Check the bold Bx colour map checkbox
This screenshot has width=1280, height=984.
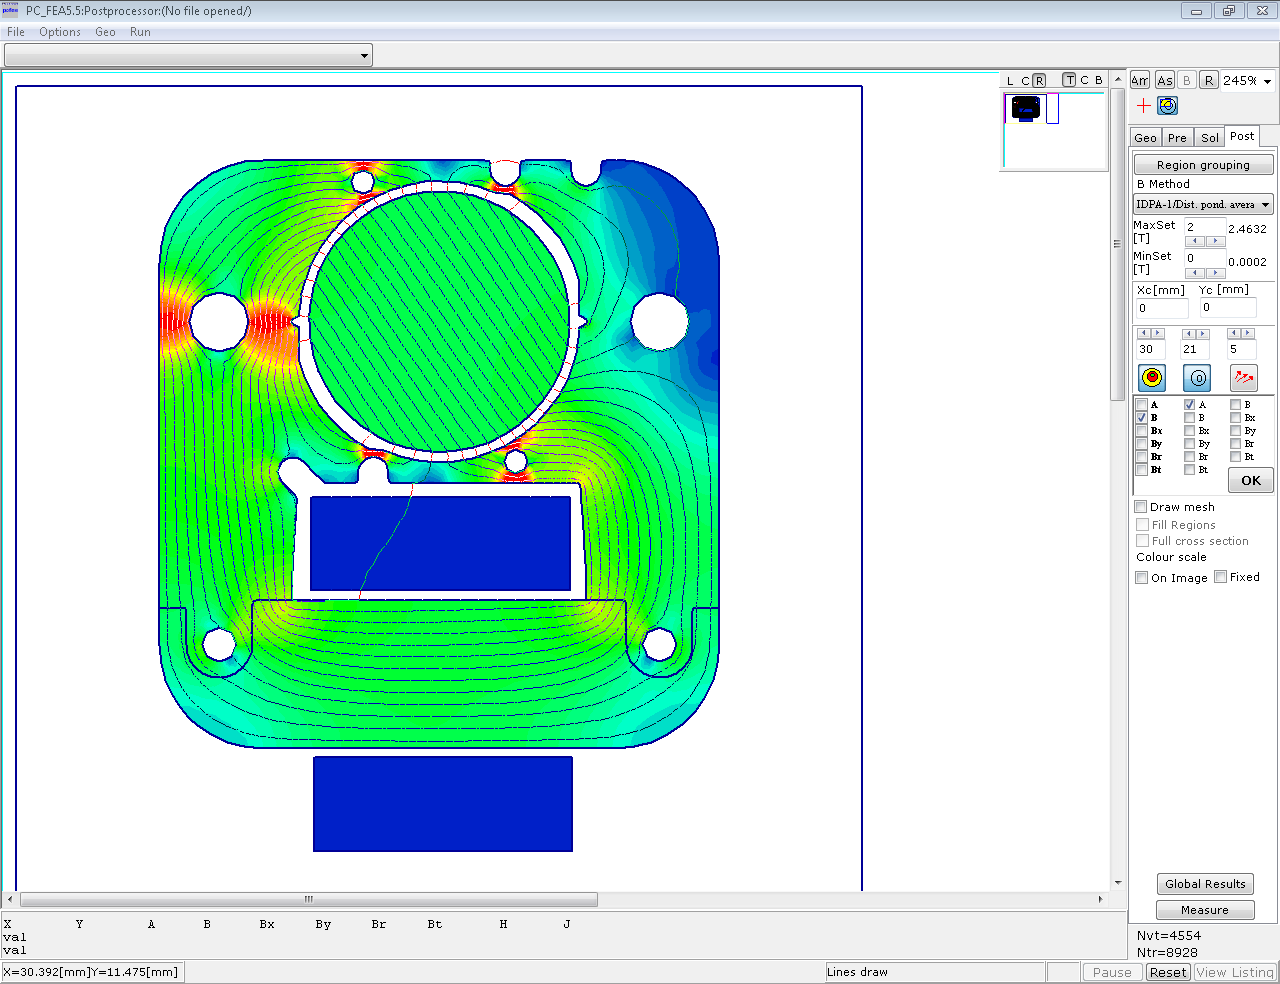click(x=1142, y=431)
